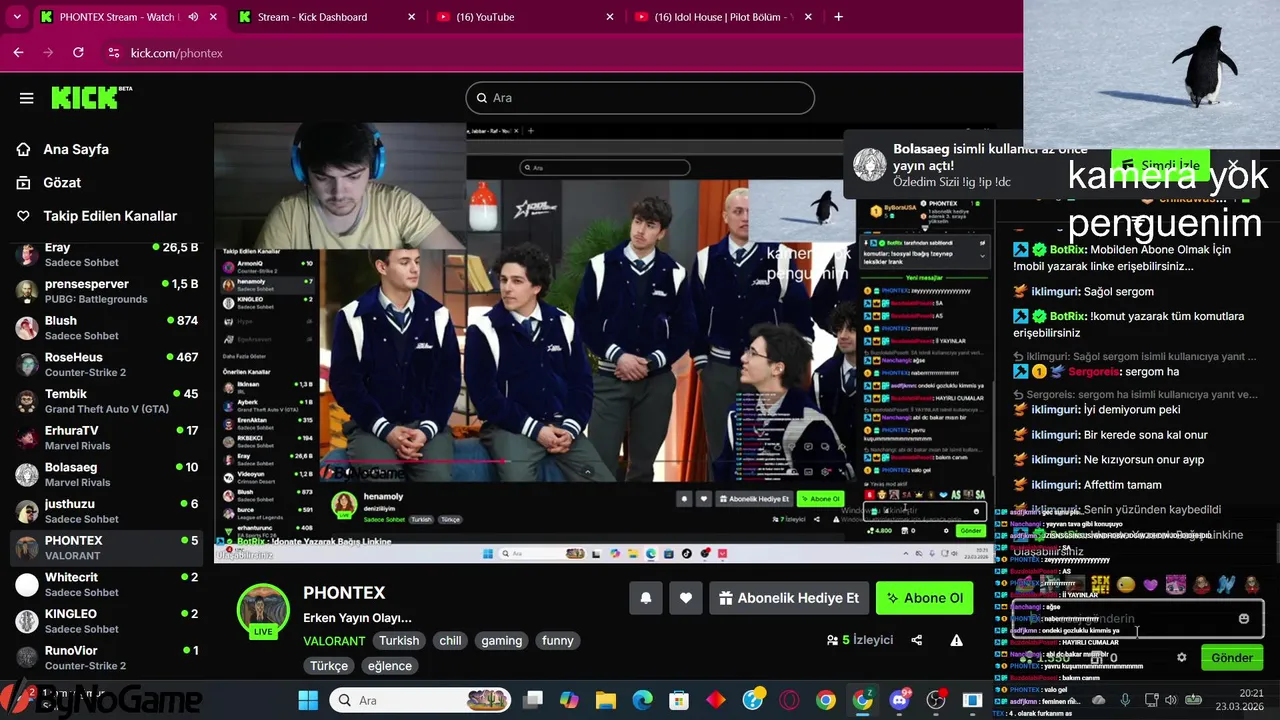Click PHONTEX avatar with LIVE badge
The height and width of the screenshot is (720, 1280).
point(263,611)
